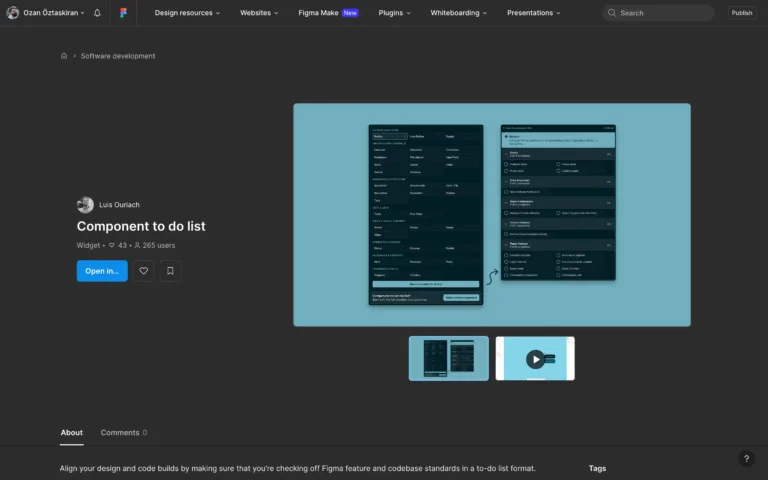Screen dimensions: 768x480
Task: Open the notifications bell
Action: click(x=97, y=13)
